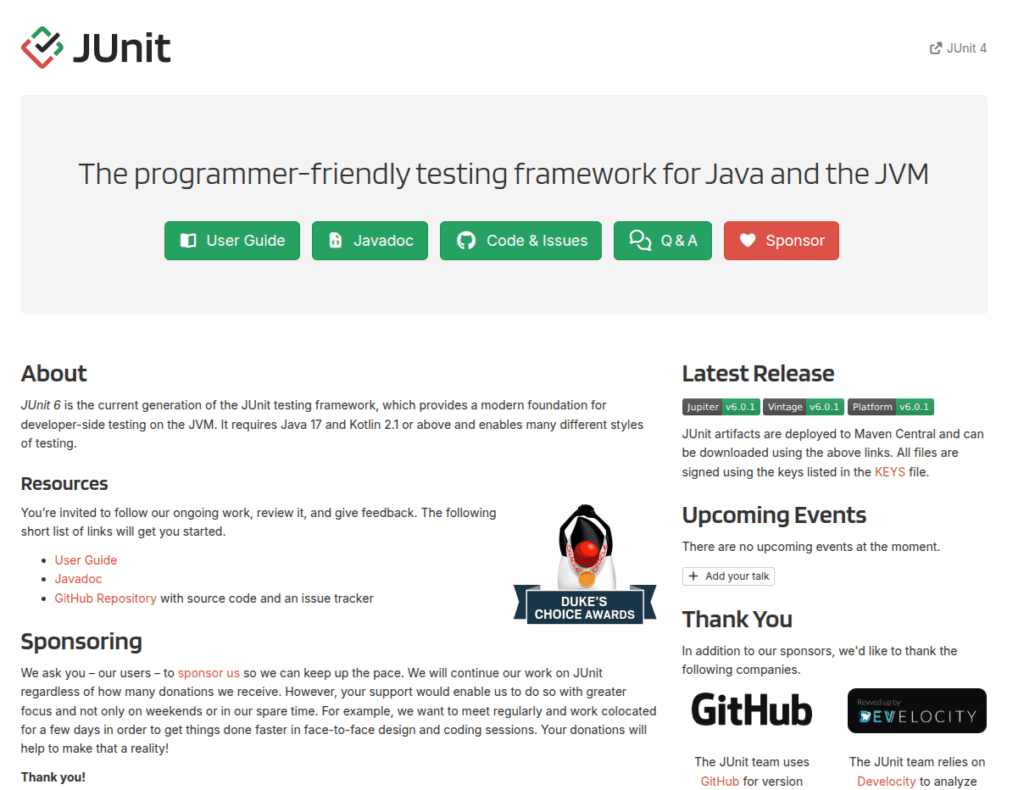Click the Platform v6.0.1 release badge
The width and height of the screenshot is (1024, 790).
pyautogui.click(x=890, y=407)
